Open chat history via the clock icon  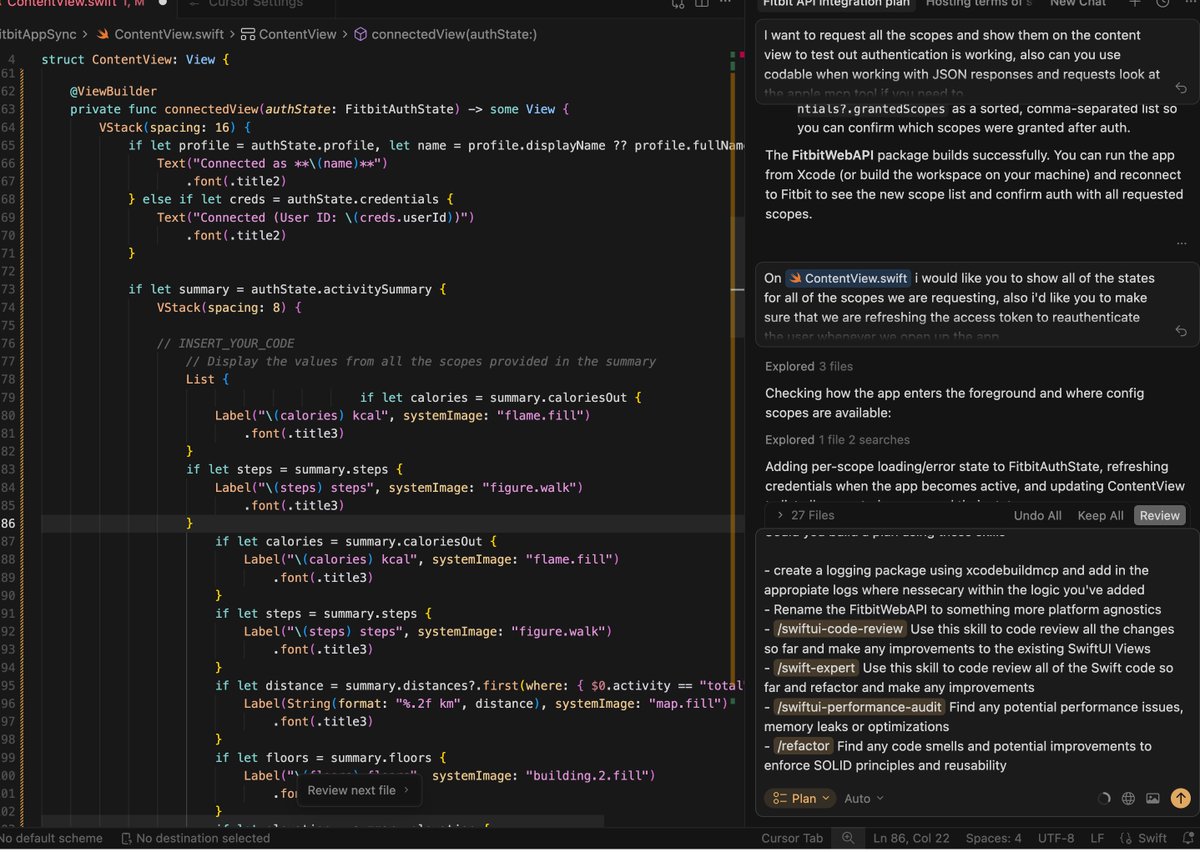tap(1163, 4)
